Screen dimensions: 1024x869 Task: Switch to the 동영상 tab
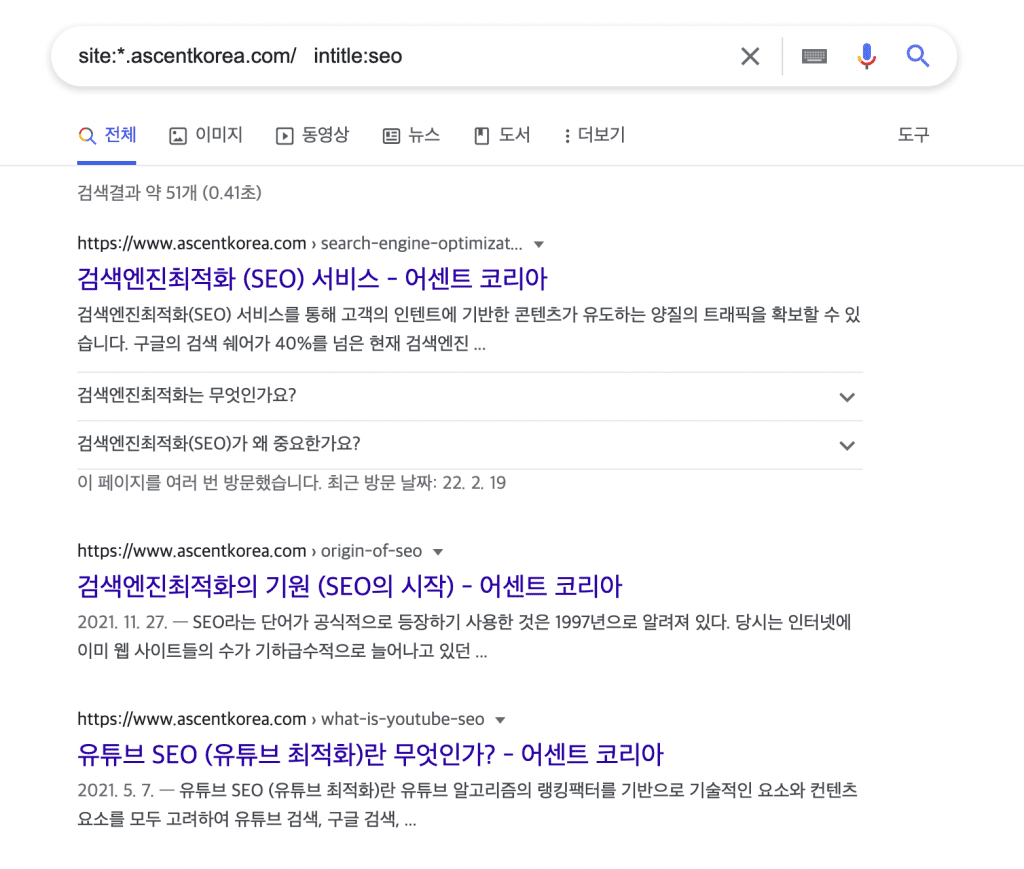(312, 135)
